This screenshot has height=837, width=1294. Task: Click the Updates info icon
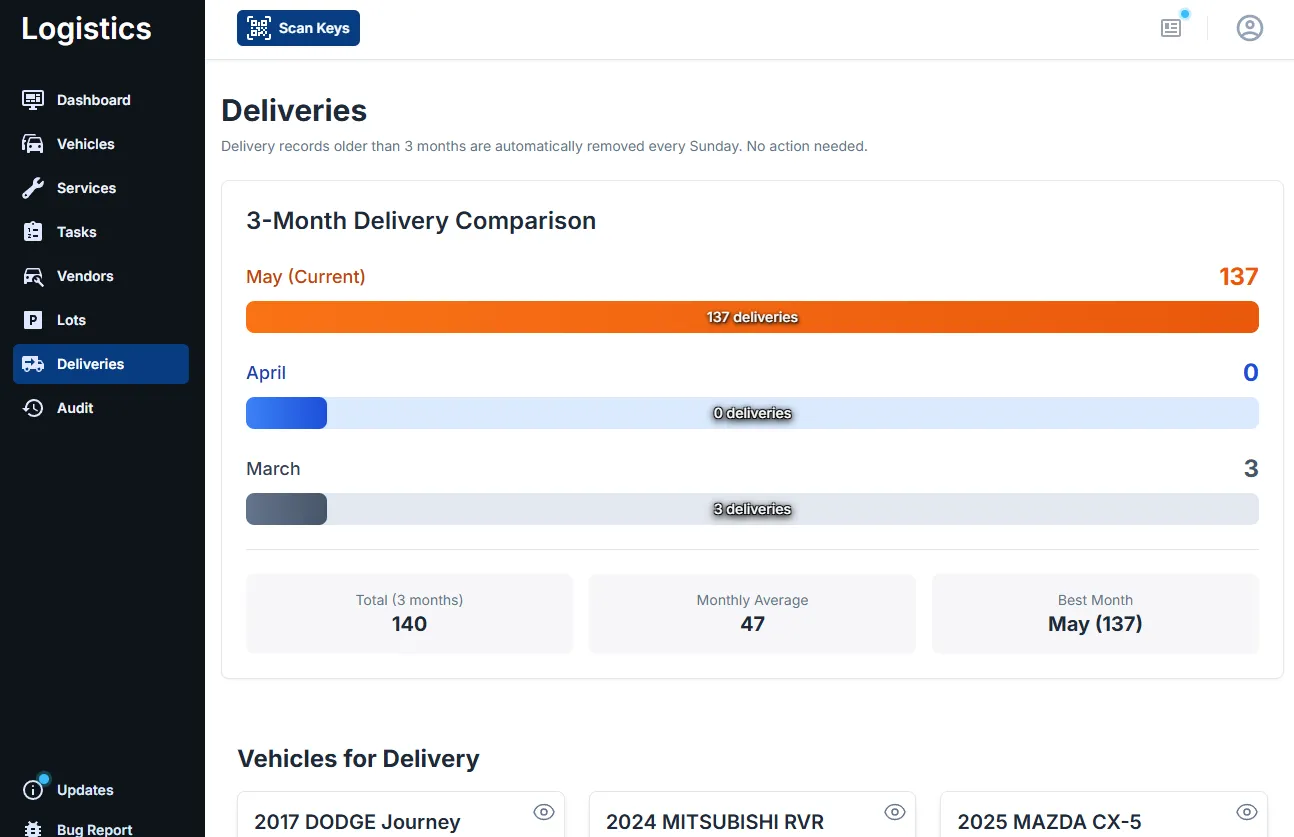(33, 790)
